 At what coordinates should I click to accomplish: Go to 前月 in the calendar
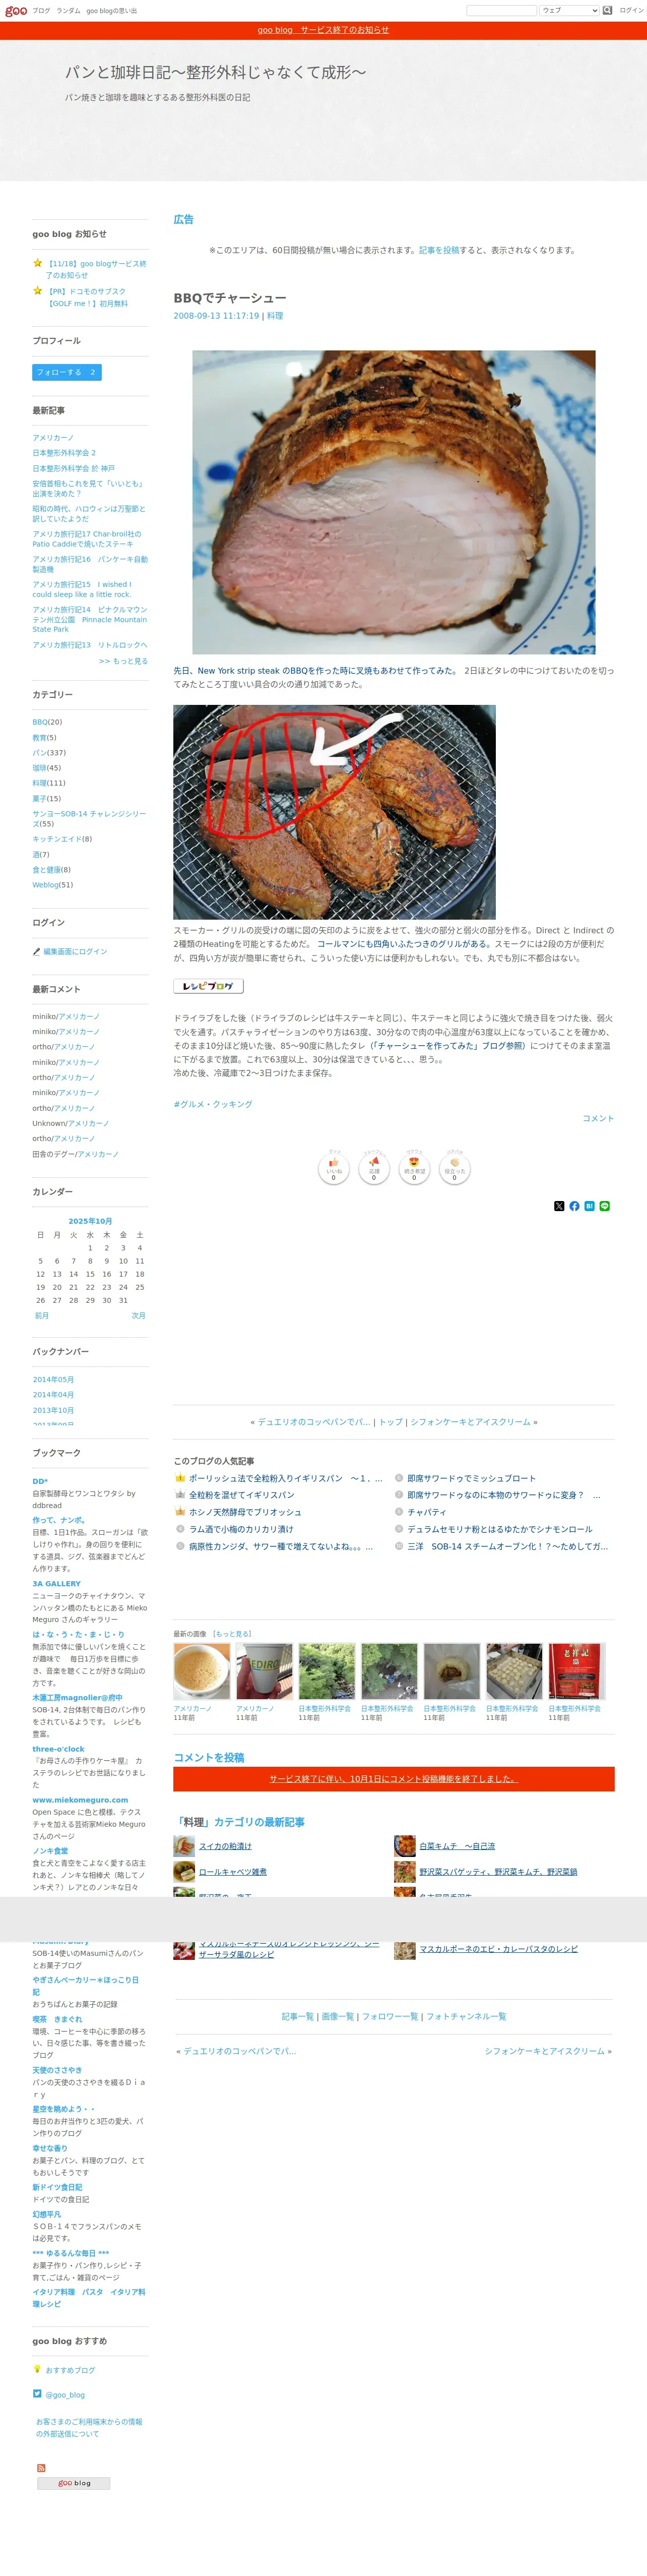tap(41, 1315)
